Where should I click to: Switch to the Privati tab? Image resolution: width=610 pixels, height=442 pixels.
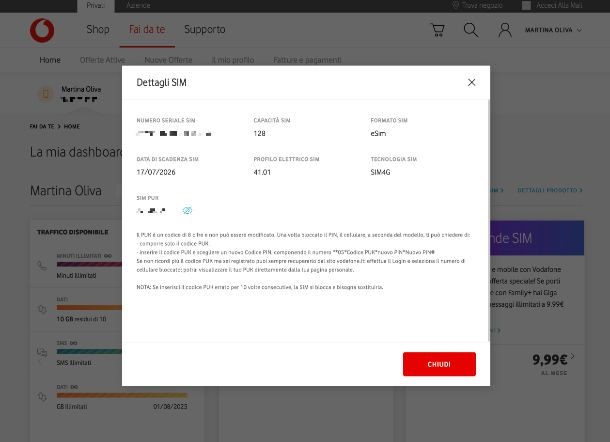pyautogui.click(x=96, y=5)
